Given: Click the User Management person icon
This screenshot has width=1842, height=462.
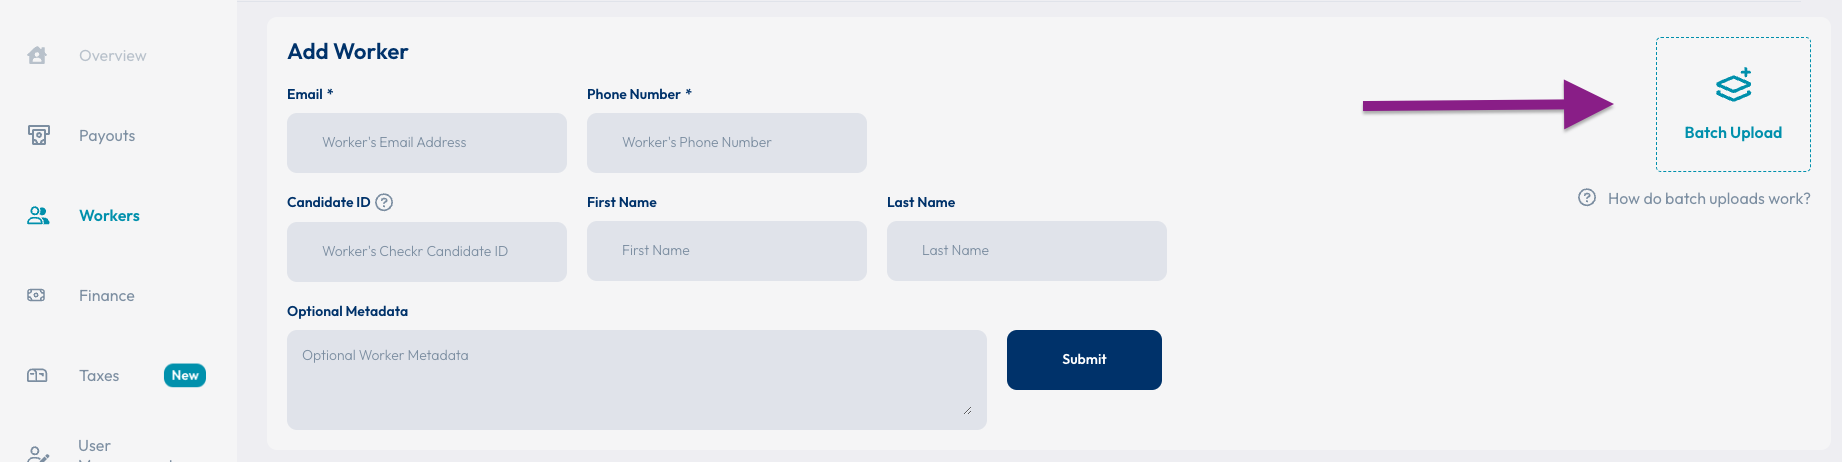Looking at the screenshot, I should pyautogui.click(x=38, y=454).
